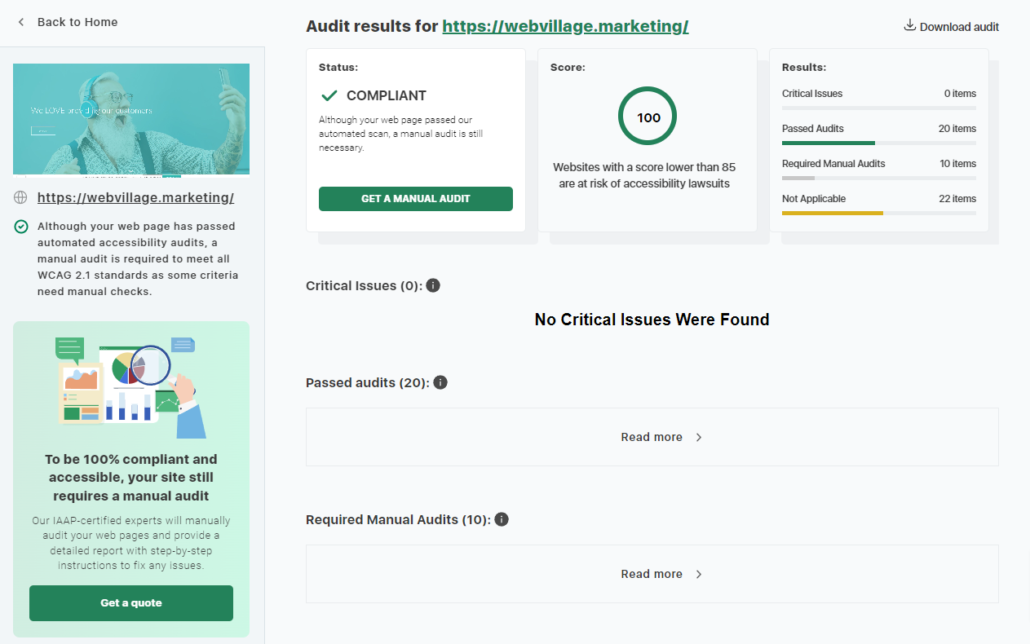Select the Back to Home navigation text

[77, 22]
